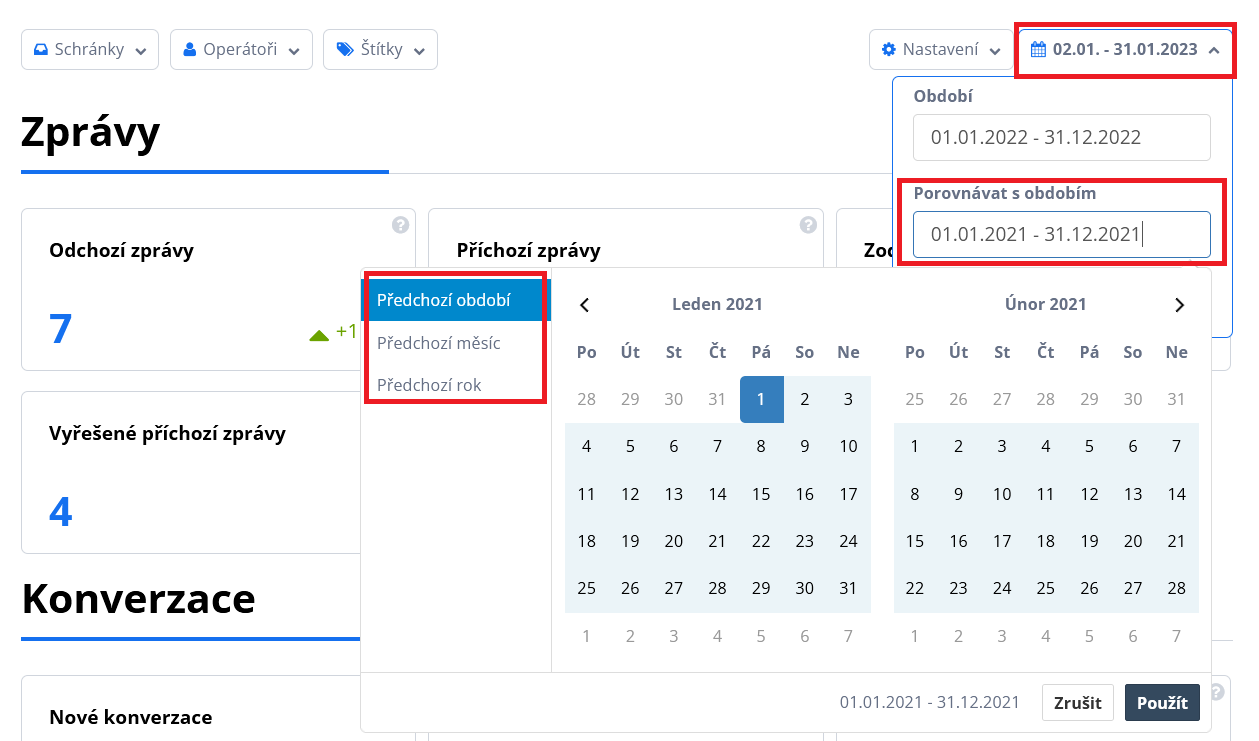Click the Období date range field
This screenshot has height=741, width=1259.
1061,138
